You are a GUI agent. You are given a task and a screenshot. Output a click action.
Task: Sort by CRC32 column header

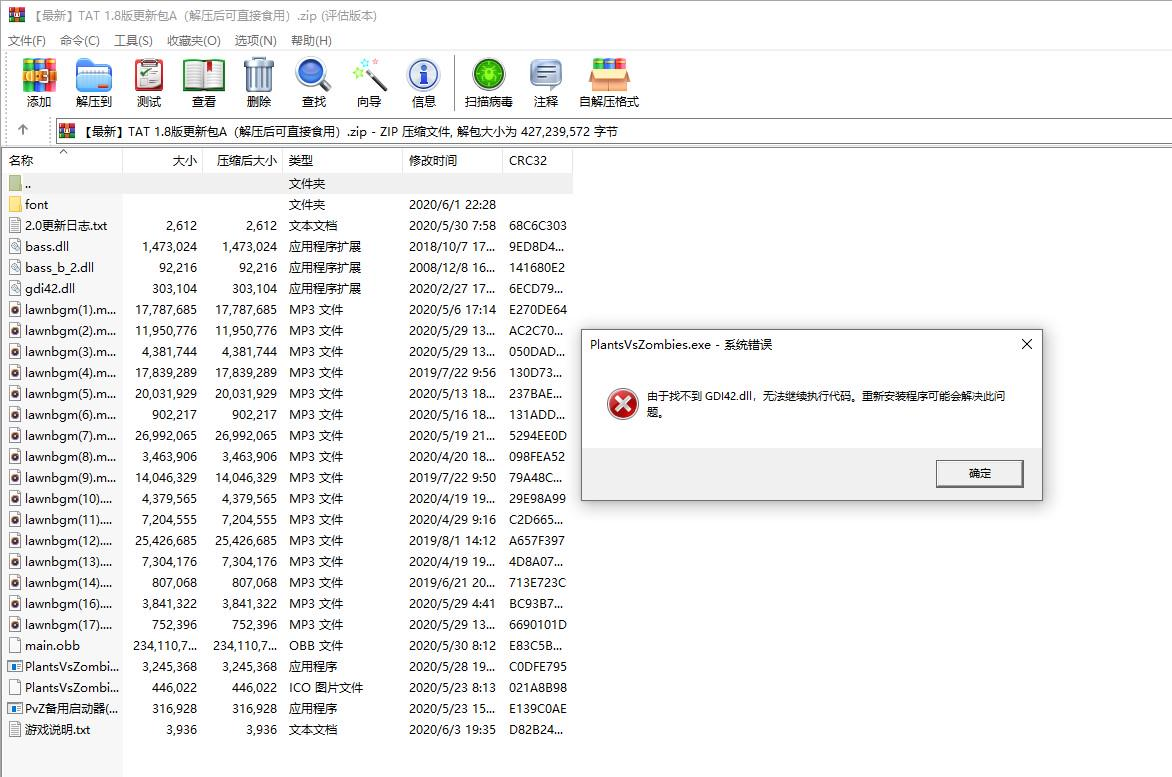537,161
